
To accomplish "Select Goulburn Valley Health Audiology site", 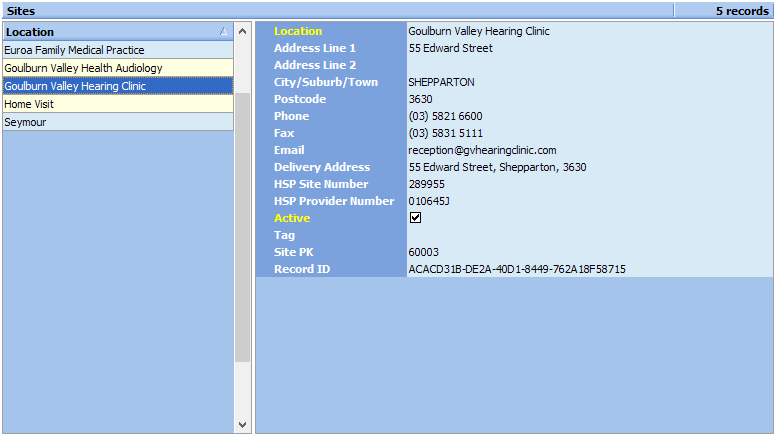I will pos(118,68).
